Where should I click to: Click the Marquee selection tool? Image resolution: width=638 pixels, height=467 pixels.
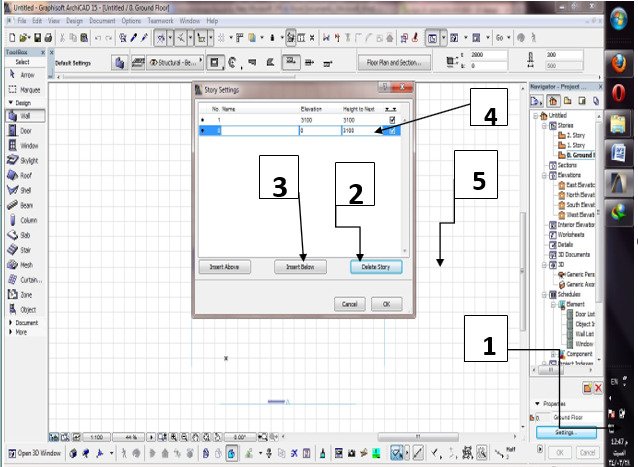[x=24, y=87]
